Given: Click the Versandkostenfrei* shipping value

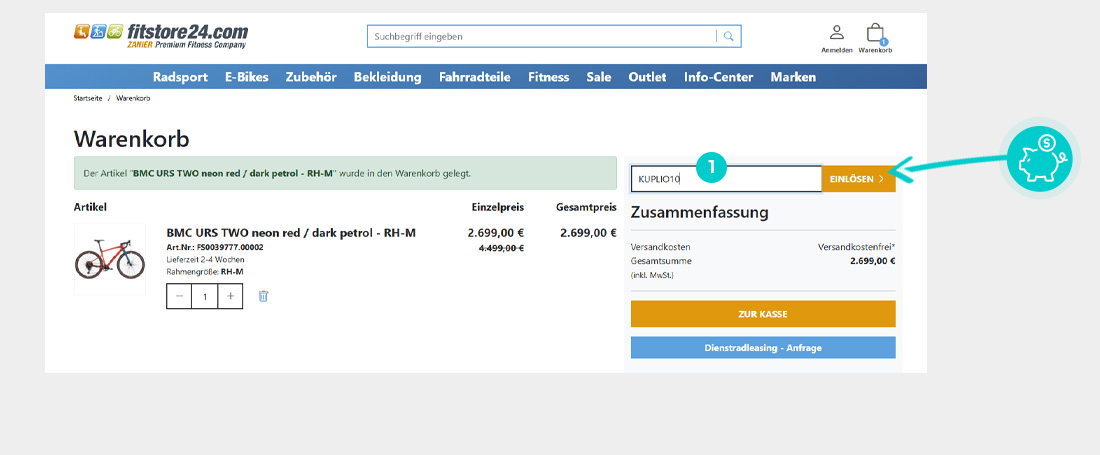Looking at the screenshot, I should click(857, 247).
